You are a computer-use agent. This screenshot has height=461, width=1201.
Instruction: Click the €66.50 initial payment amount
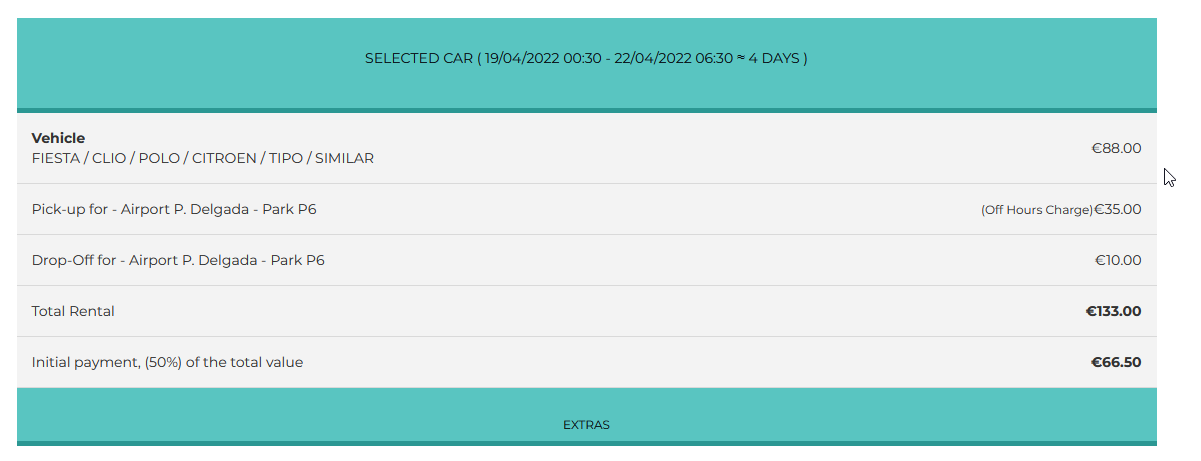1116,362
